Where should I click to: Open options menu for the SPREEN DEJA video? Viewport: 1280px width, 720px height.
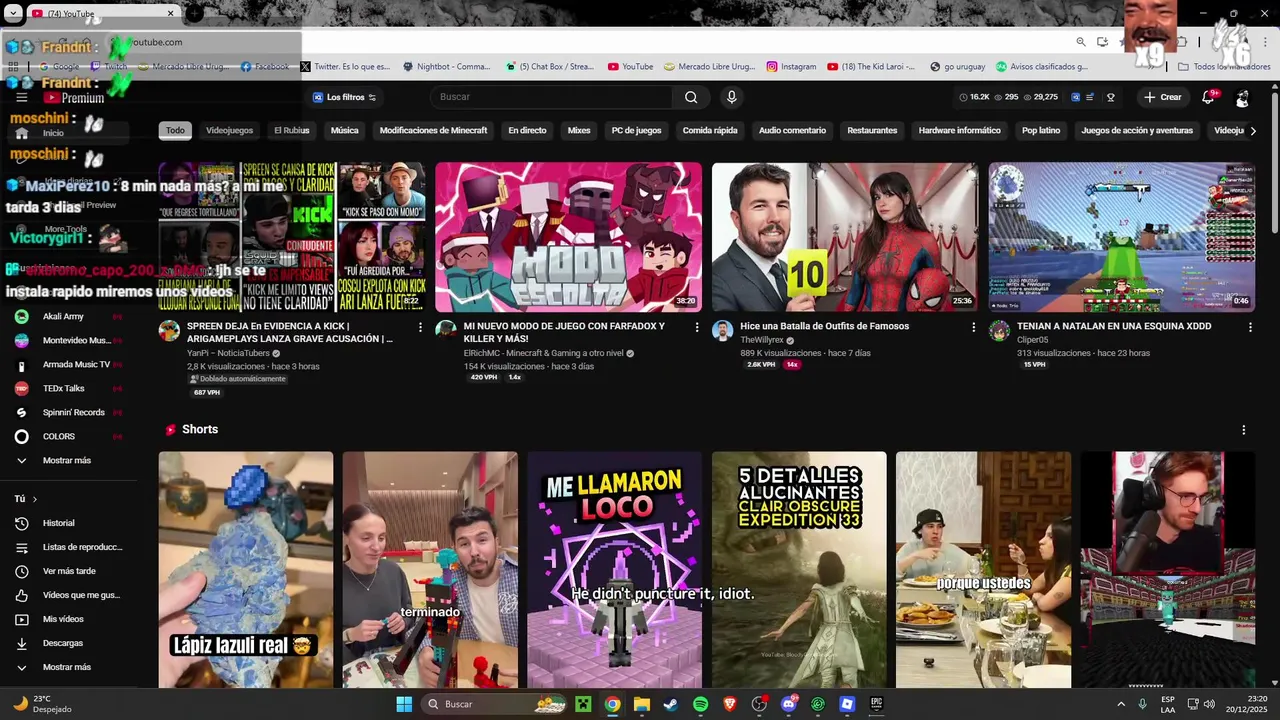click(420, 327)
